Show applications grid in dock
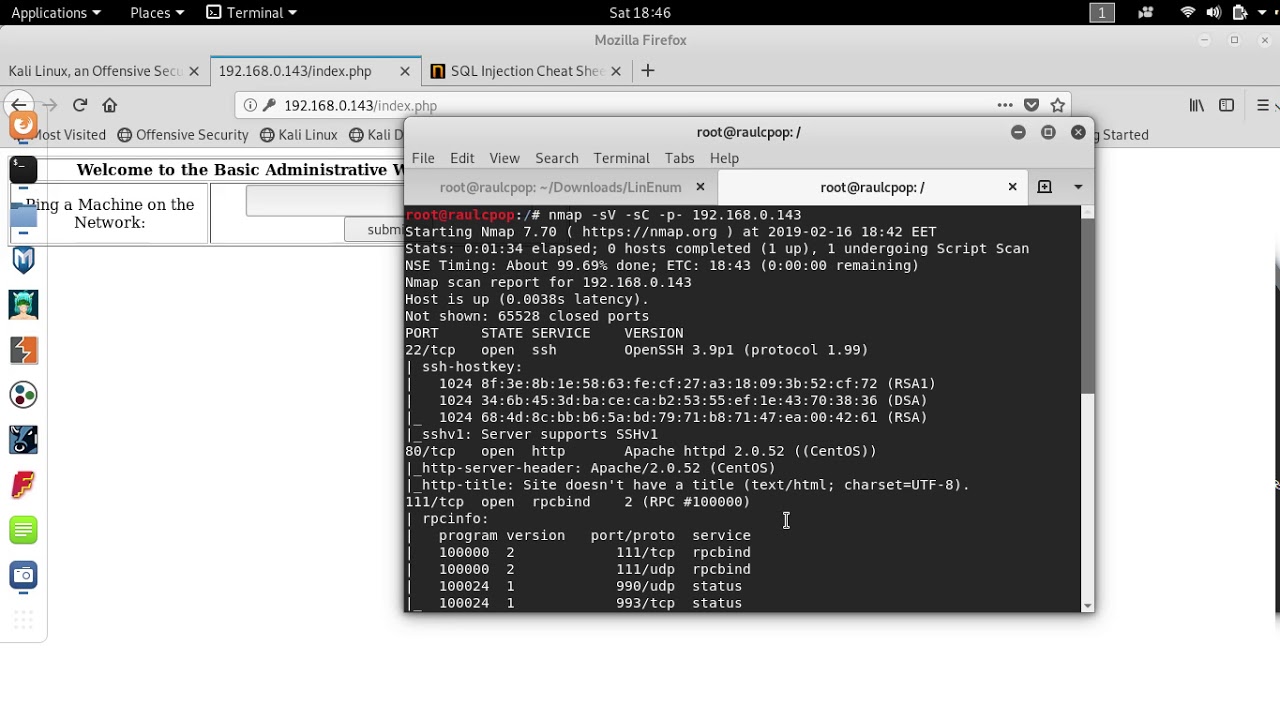This screenshot has height=720, width=1280. [x=23, y=619]
